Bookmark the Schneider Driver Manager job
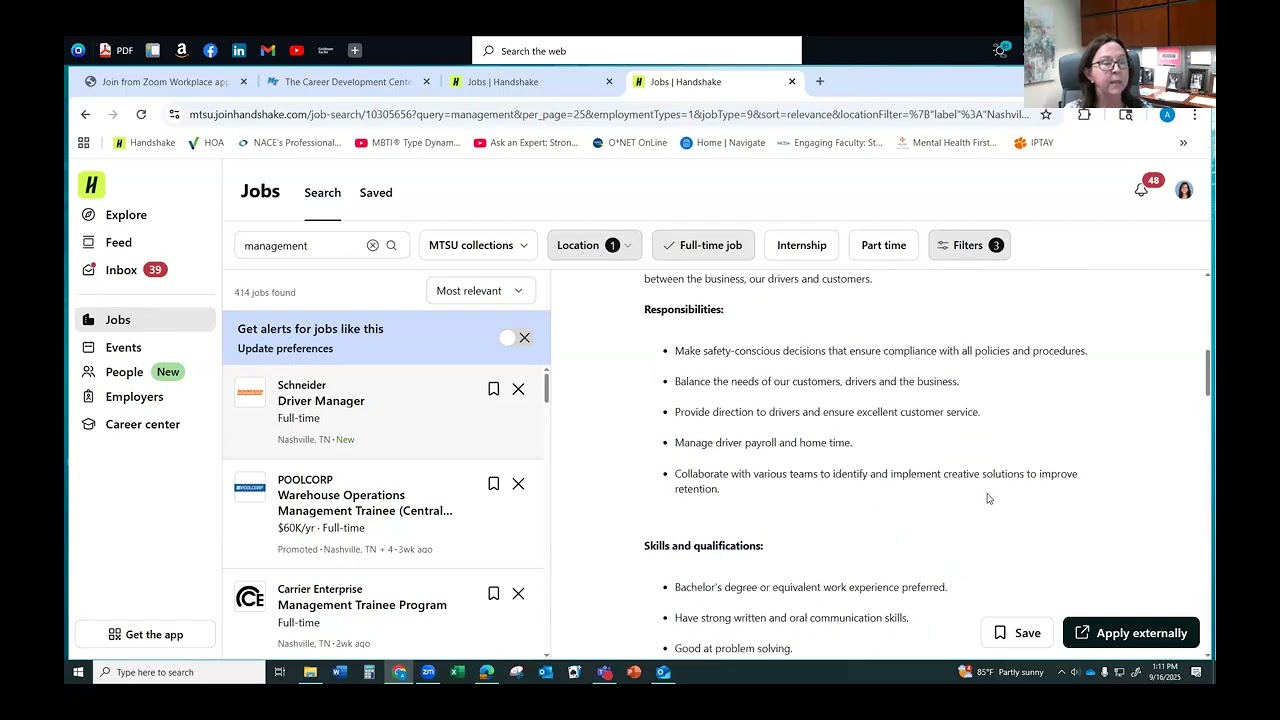1280x720 pixels. click(x=493, y=389)
